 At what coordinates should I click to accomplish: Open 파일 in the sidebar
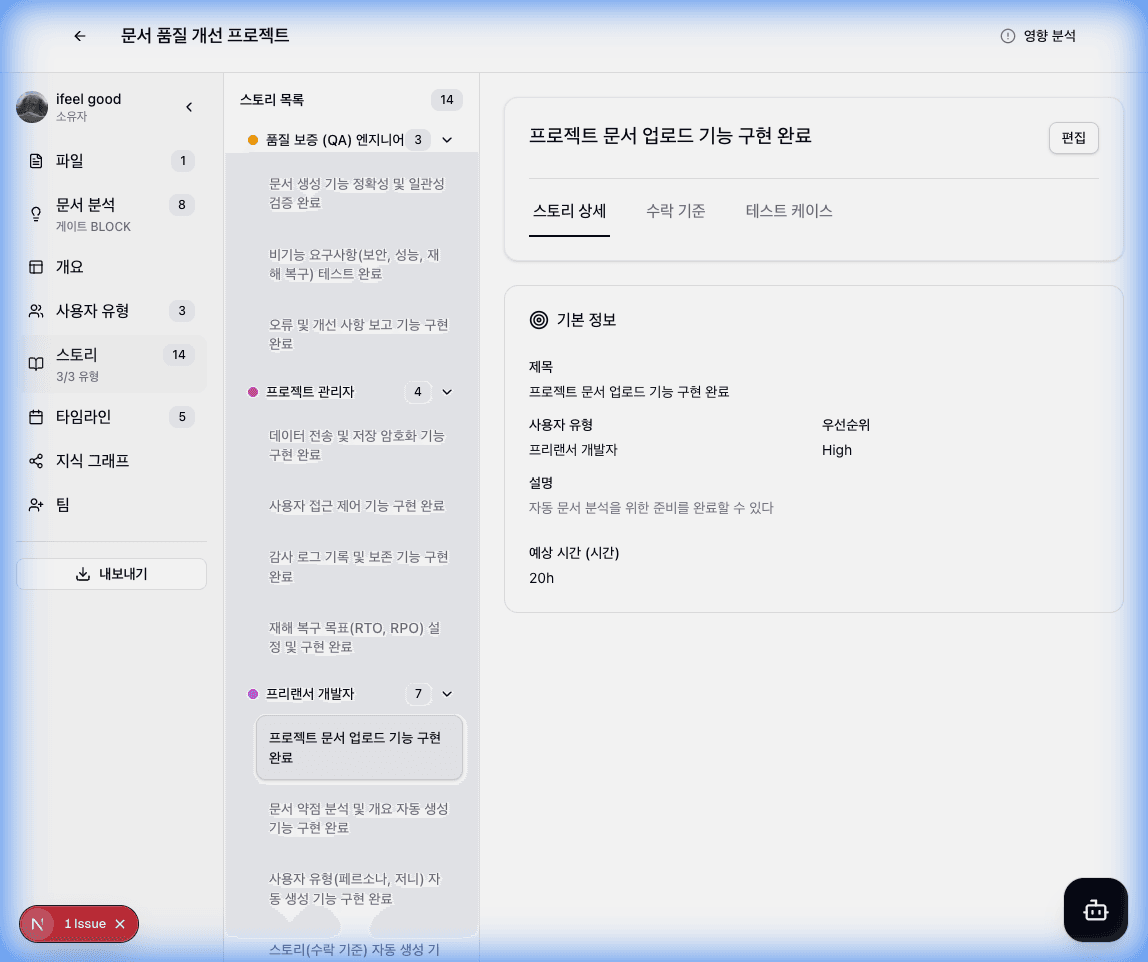click(70, 161)
